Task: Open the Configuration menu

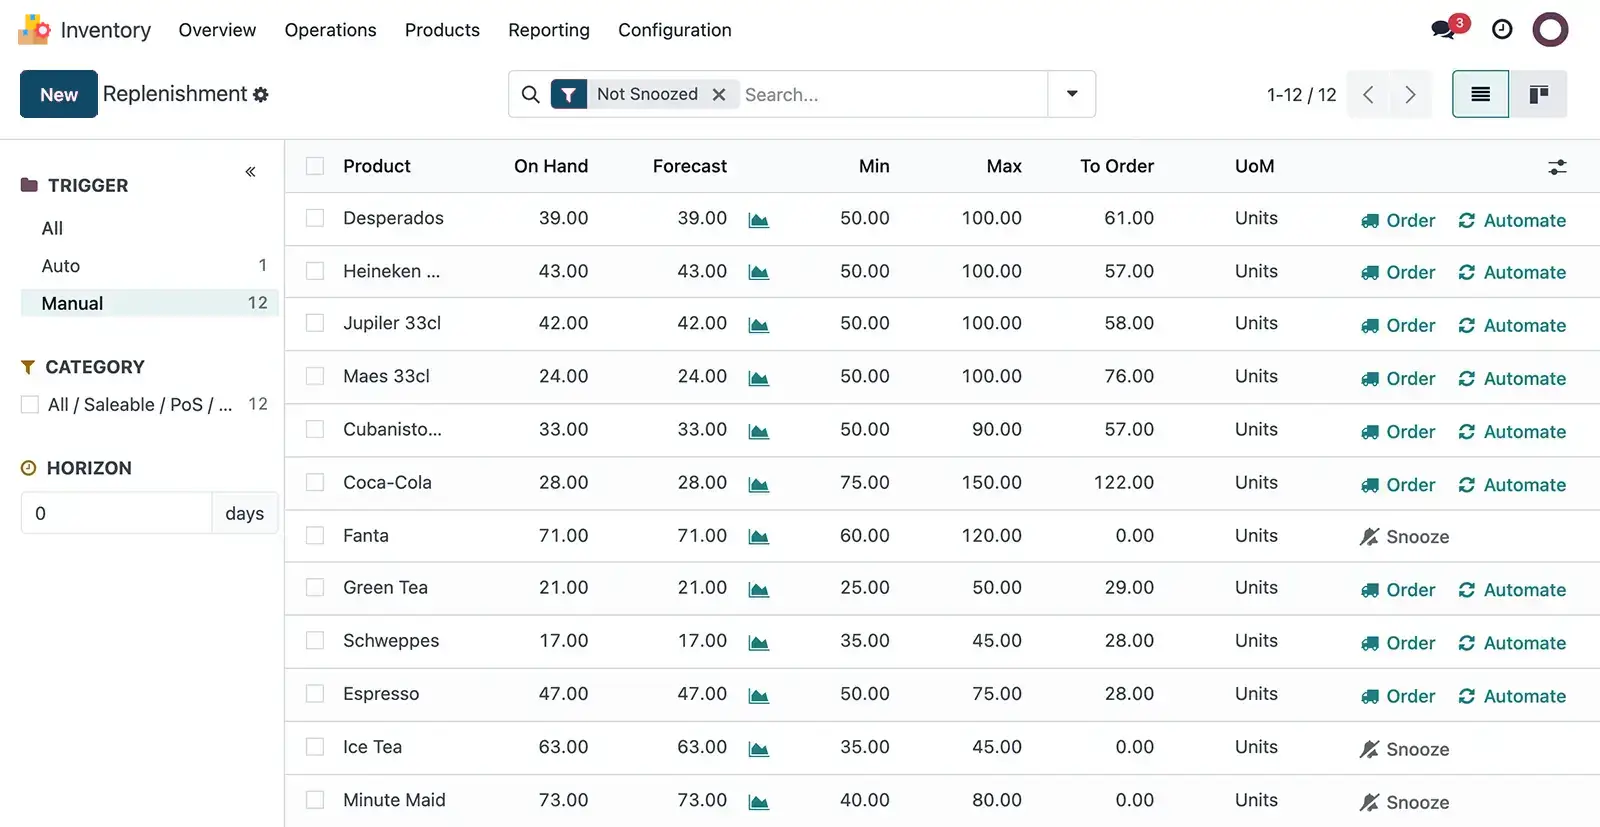Action: pyautogui.click(x=674, y=30)
